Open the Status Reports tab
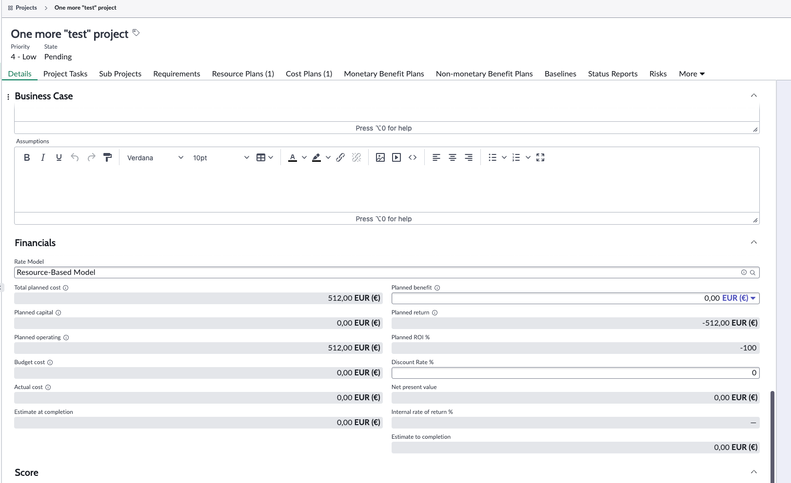The height and width of the screenshot is (483, 791). (x=612, y=74)
